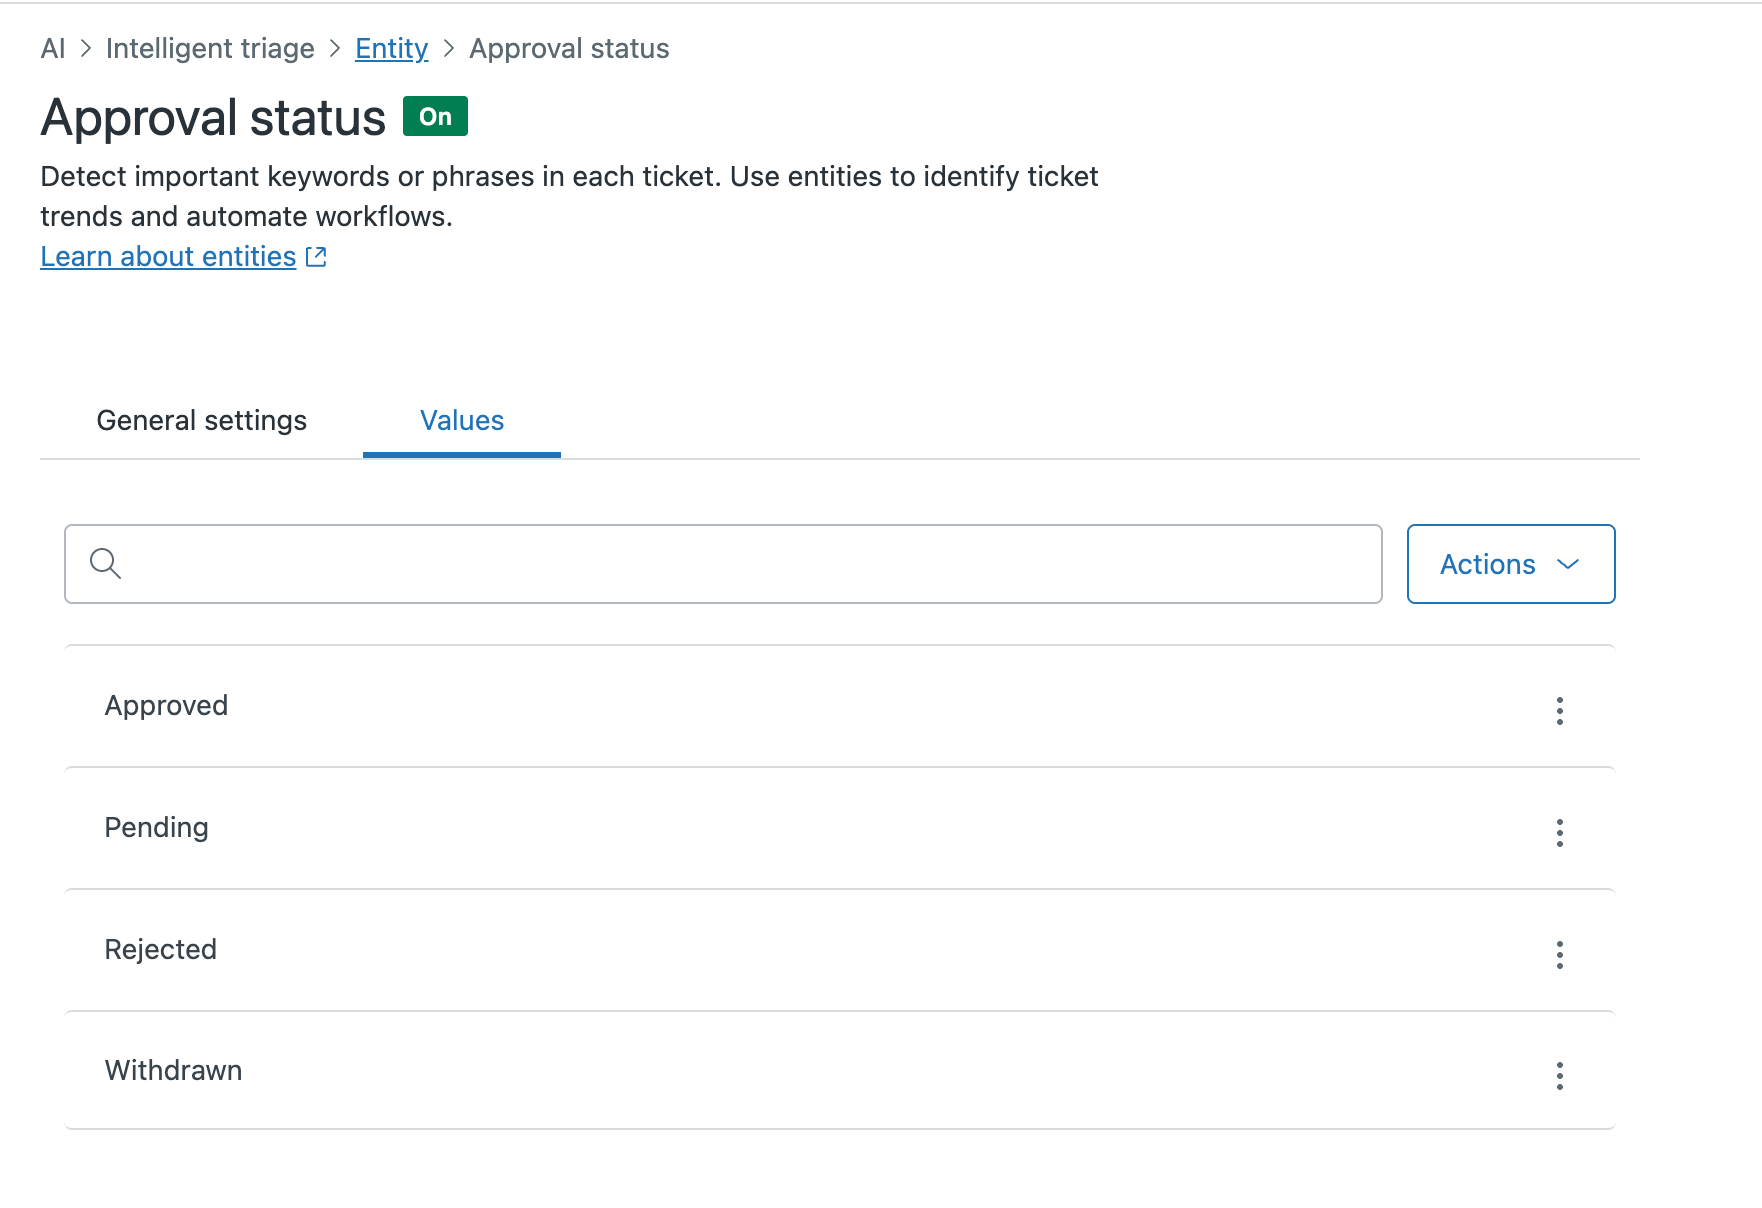Select the Values tab
Image resolution: width=1762 pixels, height=1208 pixels.
click(461, 421)
